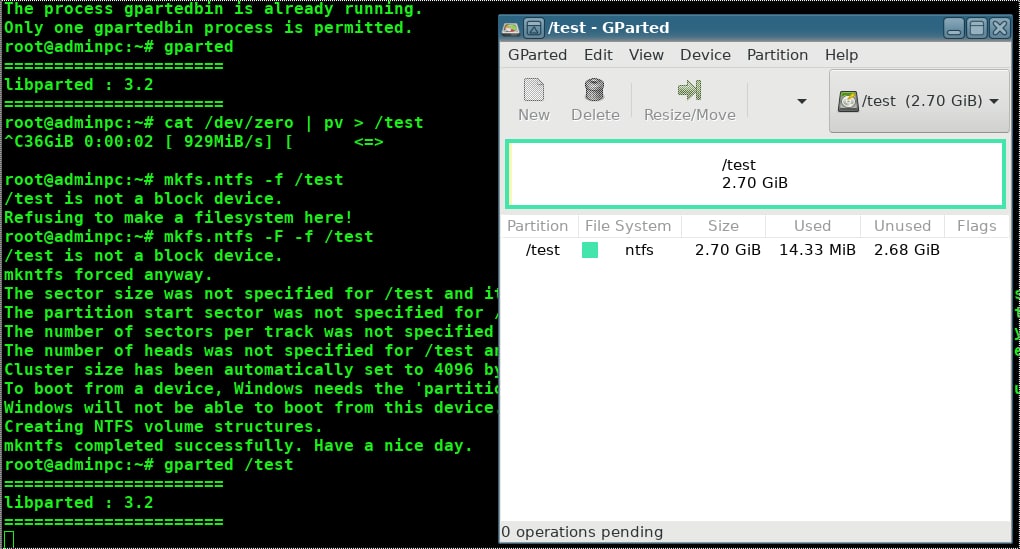Image resolution: width=1020 pixels, height=549 pixels.
Task: Minimize the GParted window
Action: coord(954,28)
